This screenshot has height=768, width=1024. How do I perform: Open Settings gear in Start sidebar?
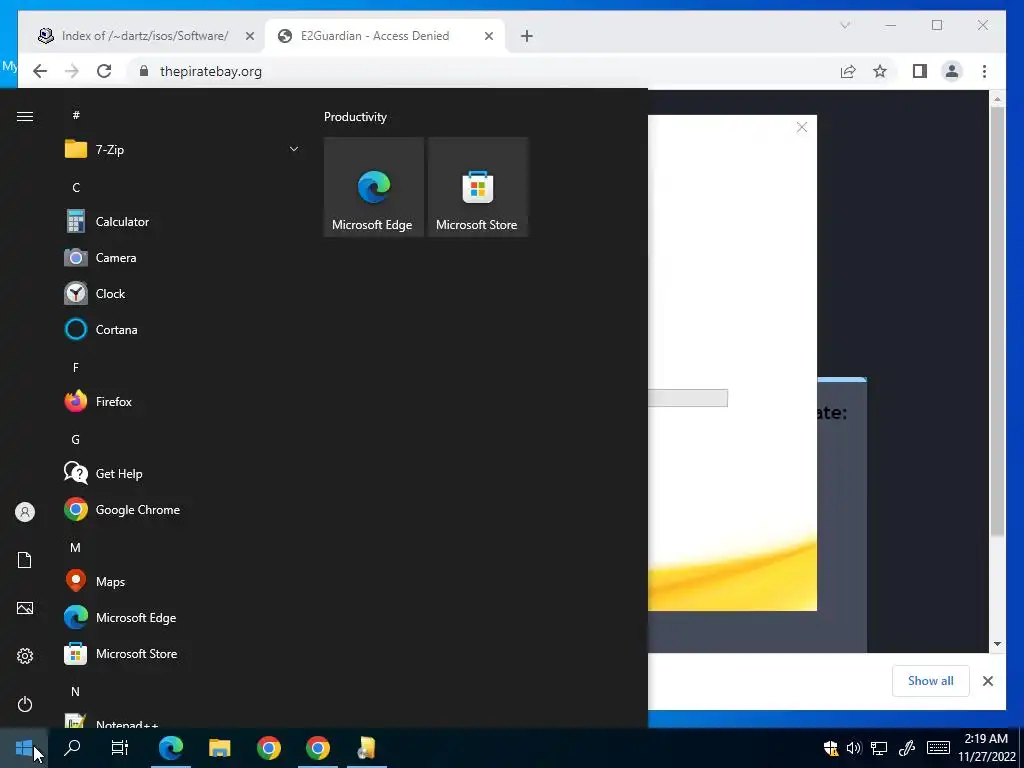25,656
